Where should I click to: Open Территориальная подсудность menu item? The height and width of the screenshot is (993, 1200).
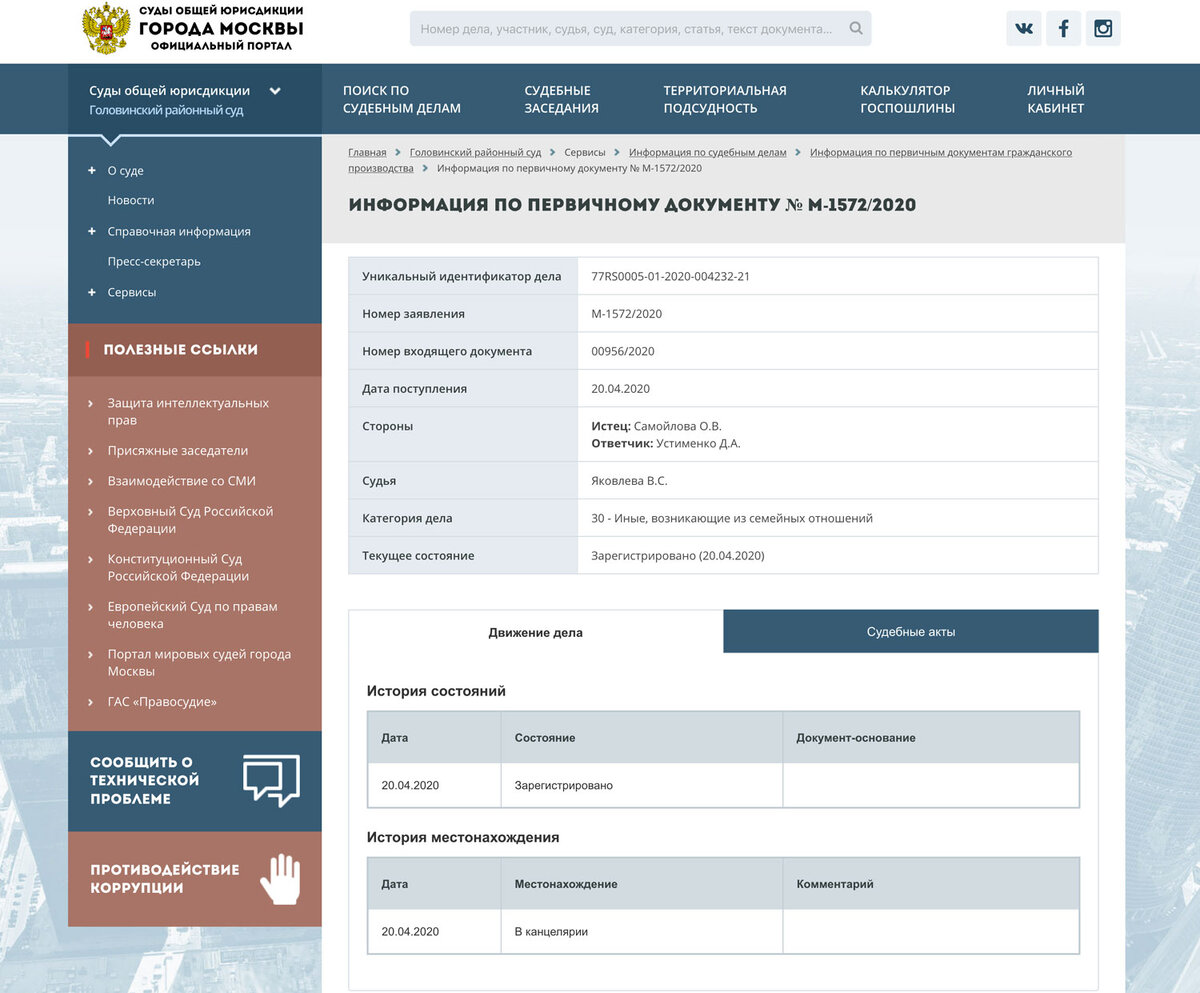[725, 99]
